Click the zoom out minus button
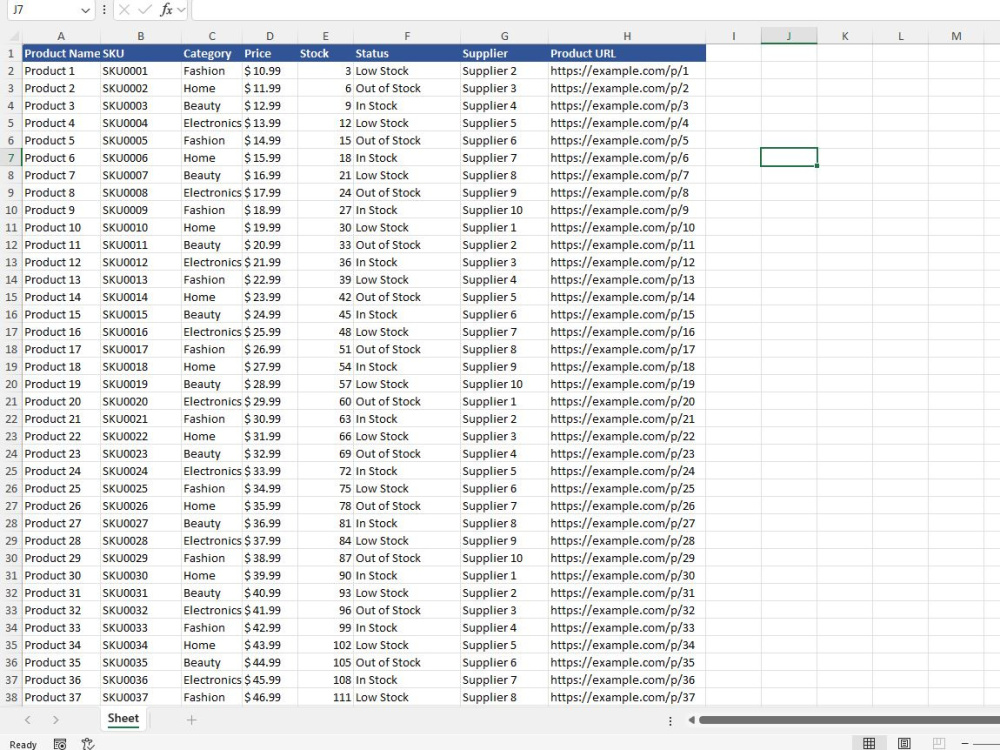 click(x=965, y=744)
